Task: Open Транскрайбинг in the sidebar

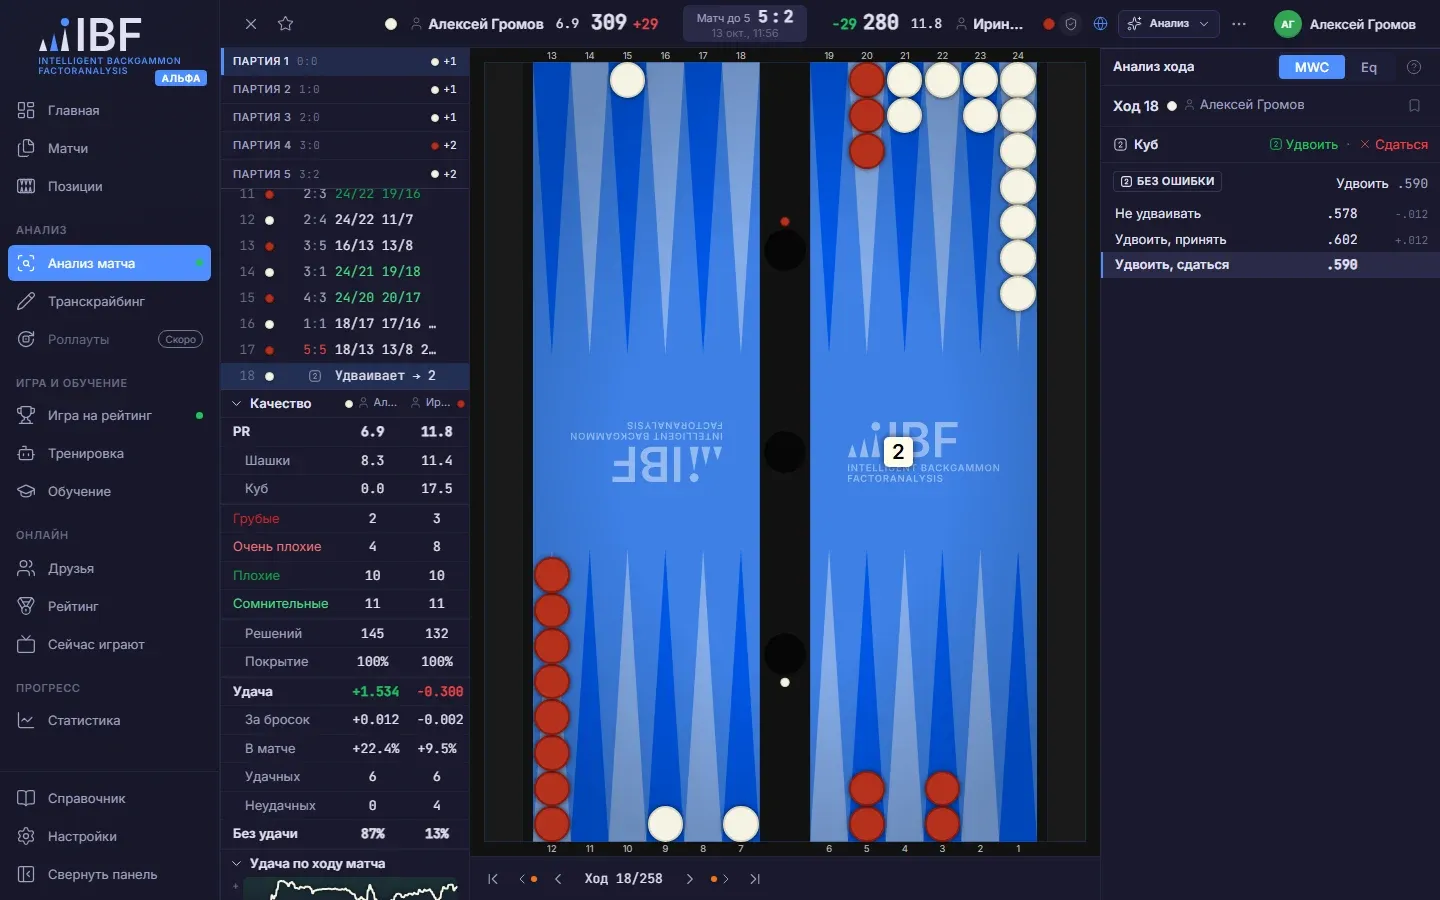Action: pyautogui.click(x=110, y=301)
